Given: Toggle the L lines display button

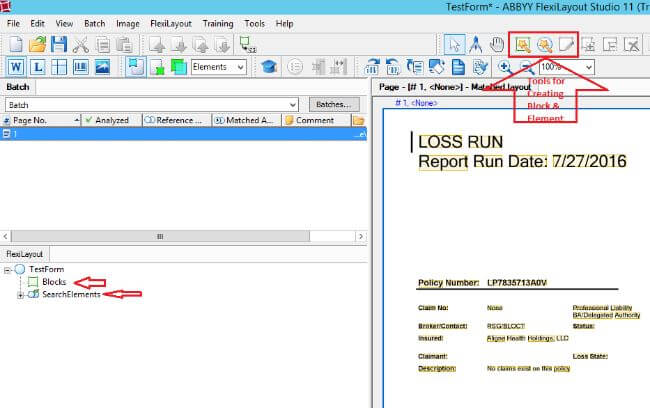Looking at the screenshot, I should pos(38,67).
